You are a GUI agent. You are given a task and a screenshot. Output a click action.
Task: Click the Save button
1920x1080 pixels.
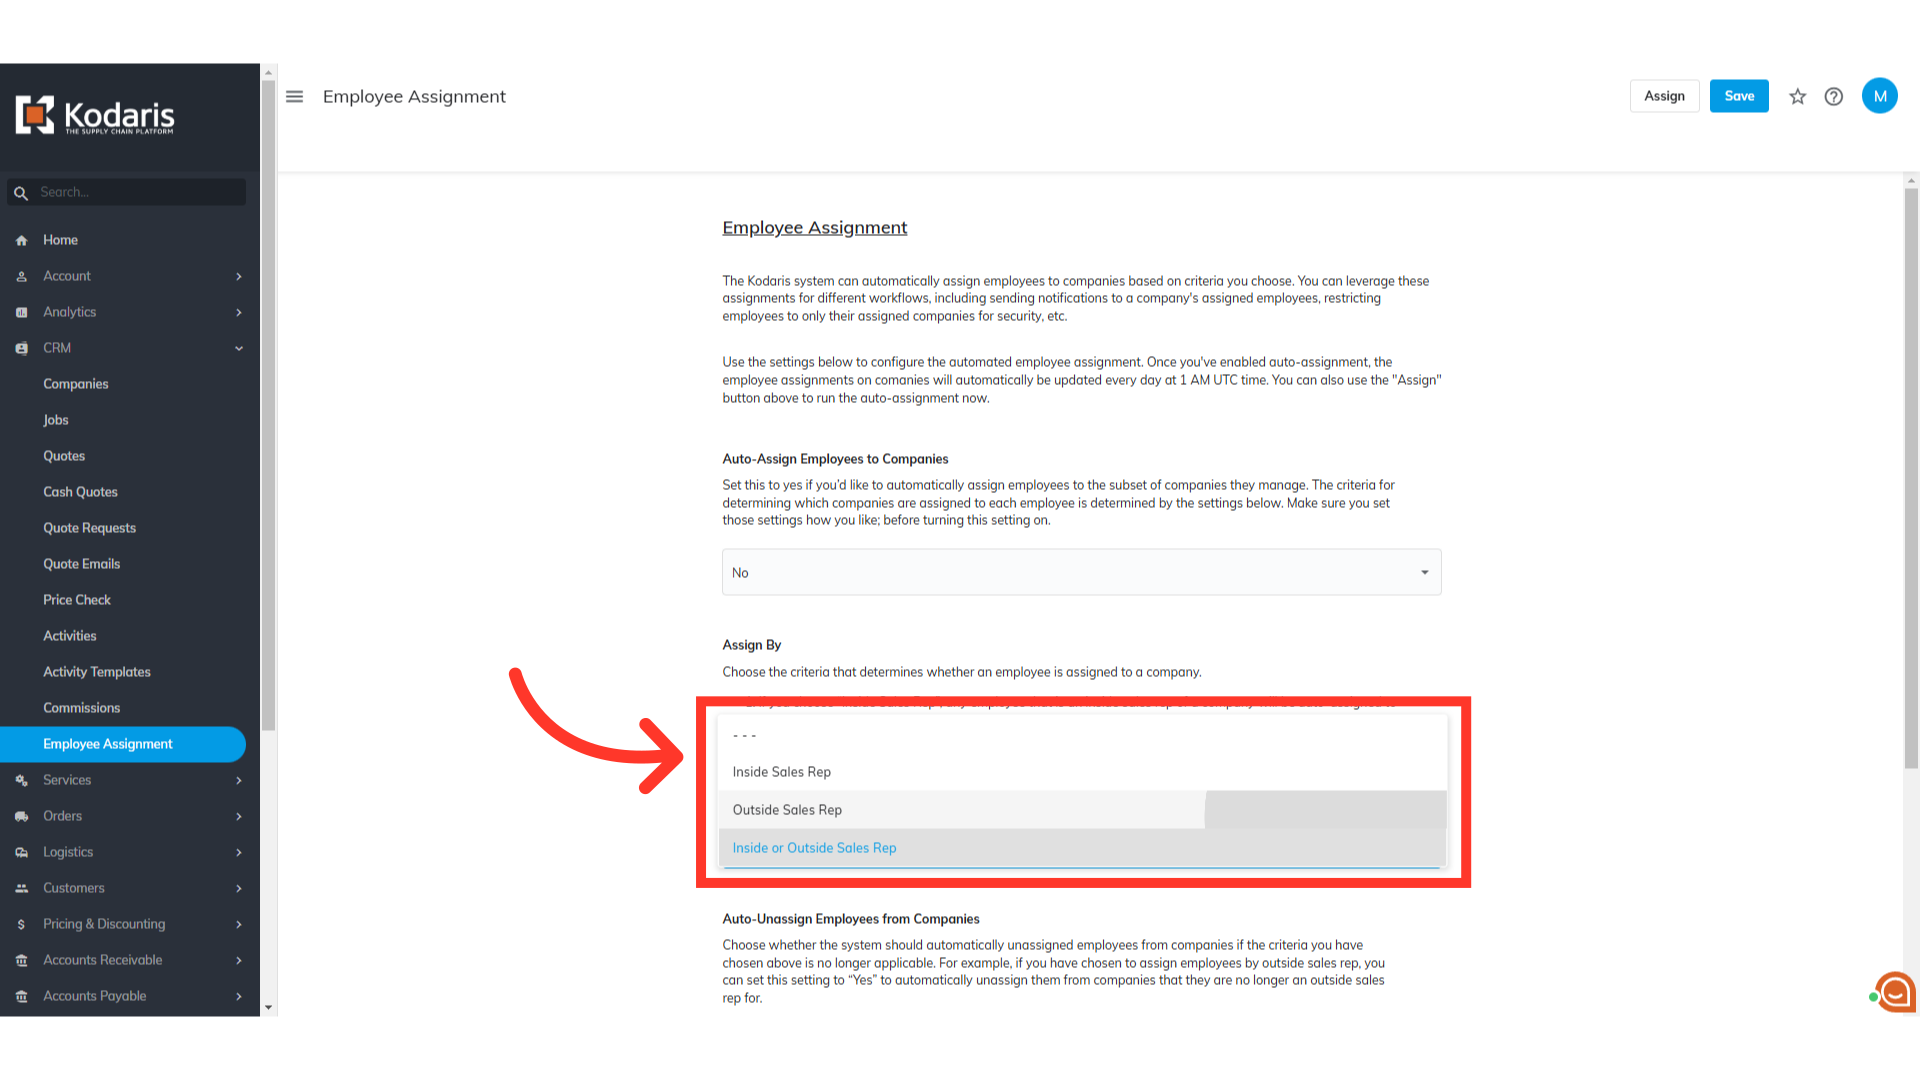tap(1738, 96)
